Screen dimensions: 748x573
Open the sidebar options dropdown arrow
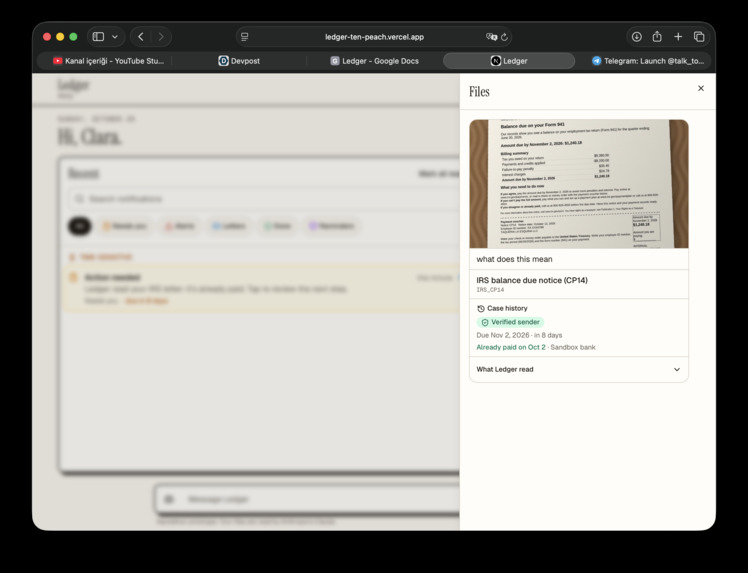pos(115,37)
